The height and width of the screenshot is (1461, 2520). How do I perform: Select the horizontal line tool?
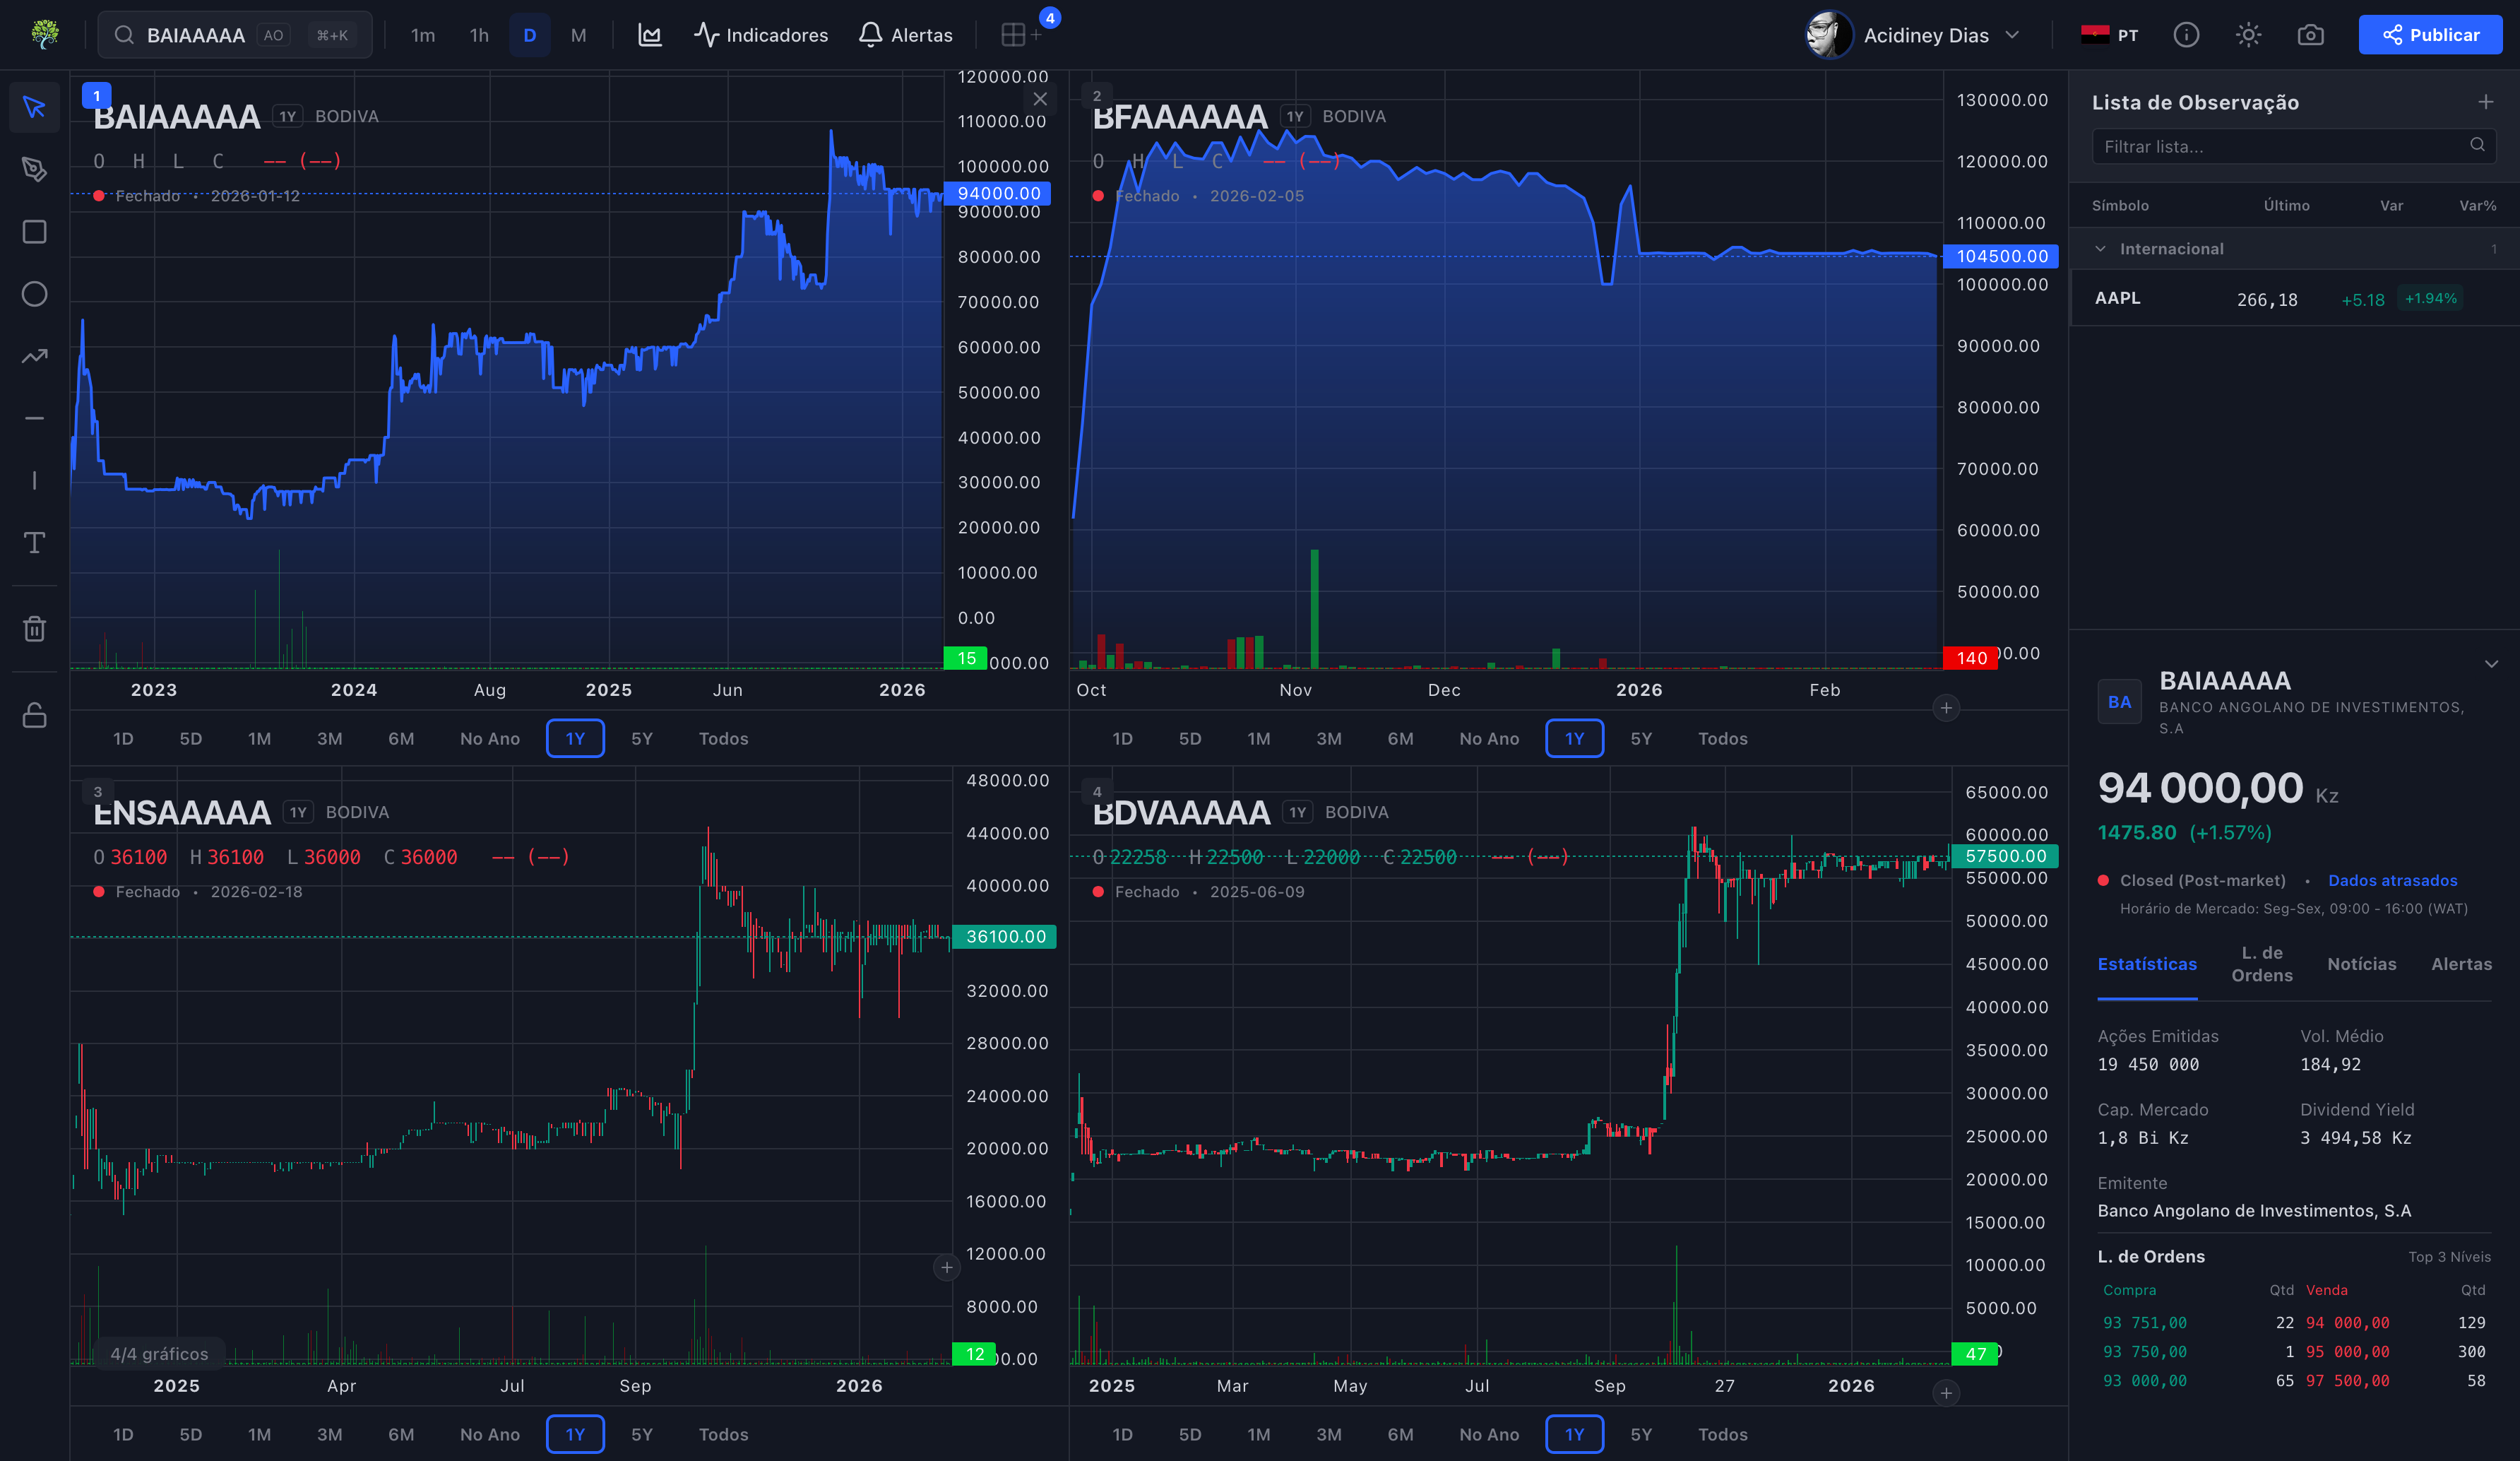pyautogui.click(x=34, y=418)
